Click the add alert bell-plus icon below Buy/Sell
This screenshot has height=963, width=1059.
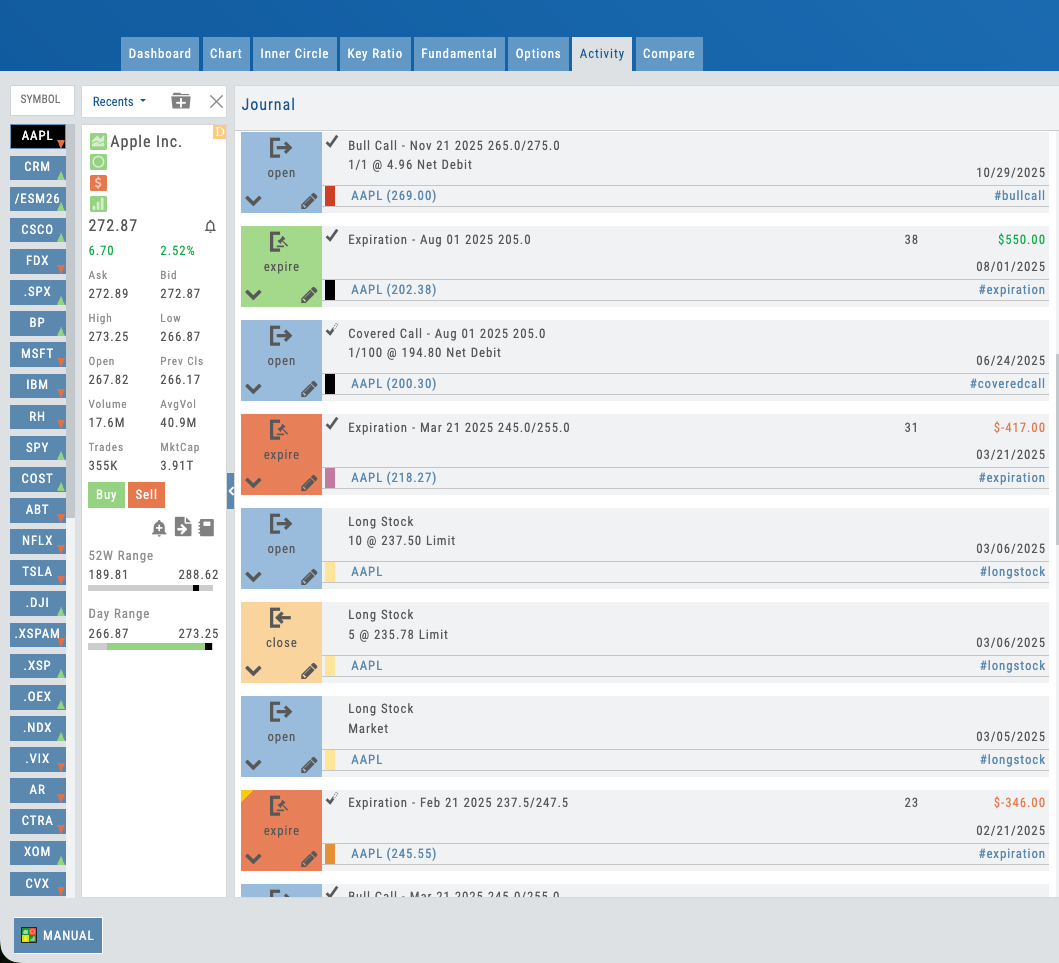159,528
